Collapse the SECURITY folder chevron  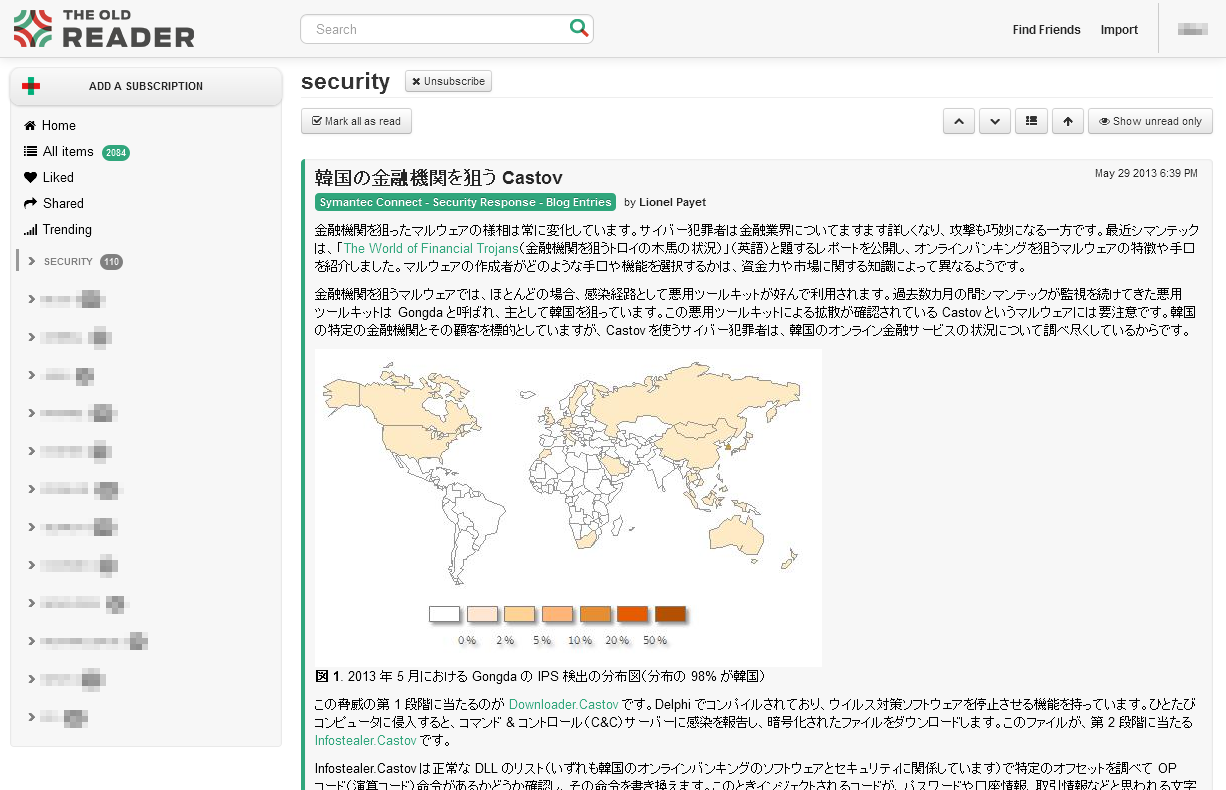pyautogui.click(x=32, y=262)
